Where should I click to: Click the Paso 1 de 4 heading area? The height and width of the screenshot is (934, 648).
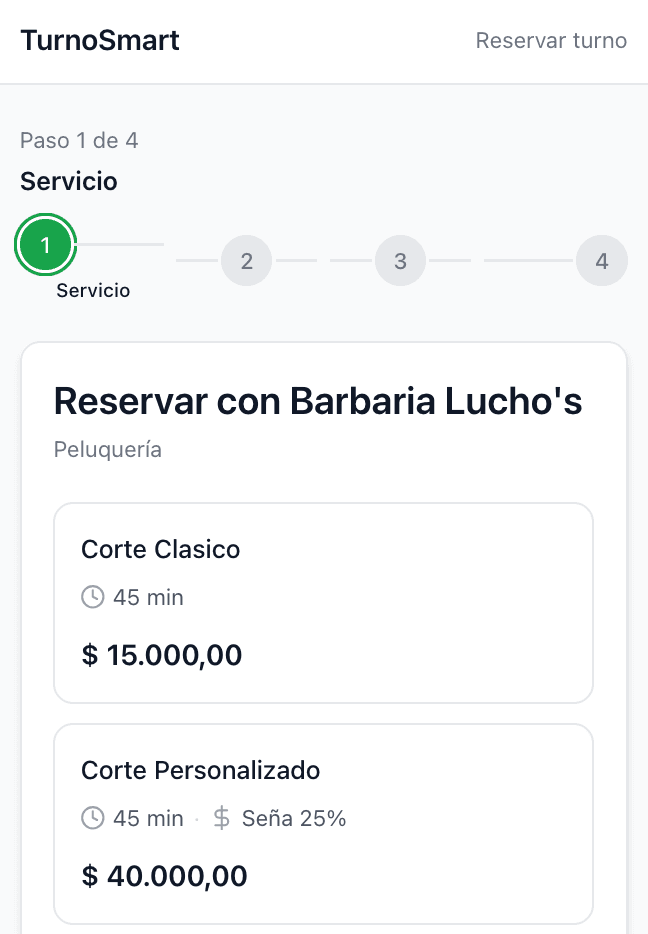pos(79,140)
